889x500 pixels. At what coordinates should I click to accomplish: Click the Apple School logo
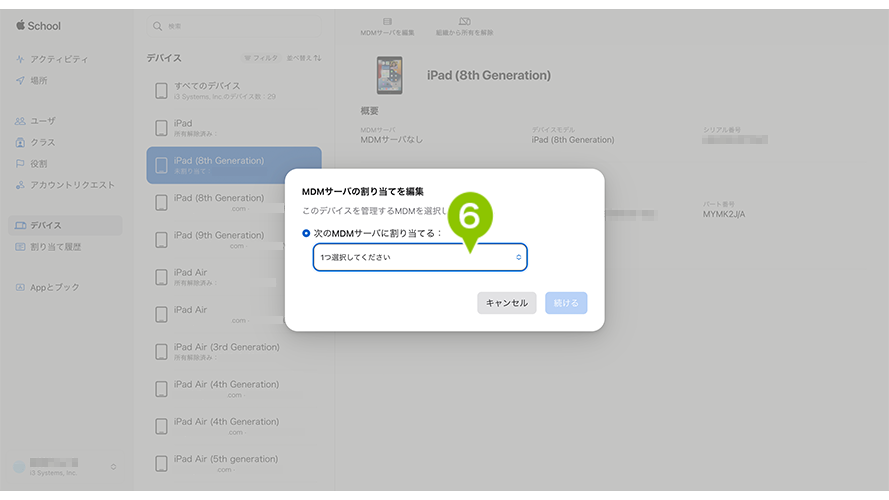tap(39, 26)
